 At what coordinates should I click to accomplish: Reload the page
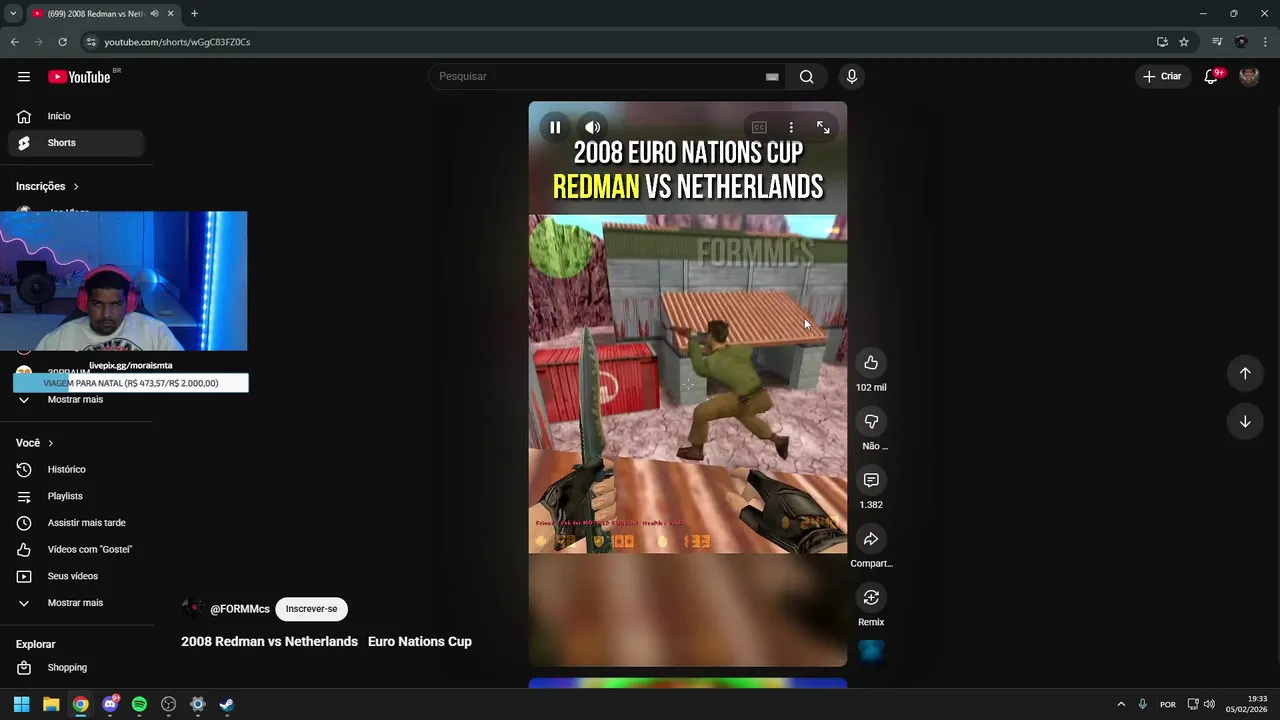click(x=62, y=42)
